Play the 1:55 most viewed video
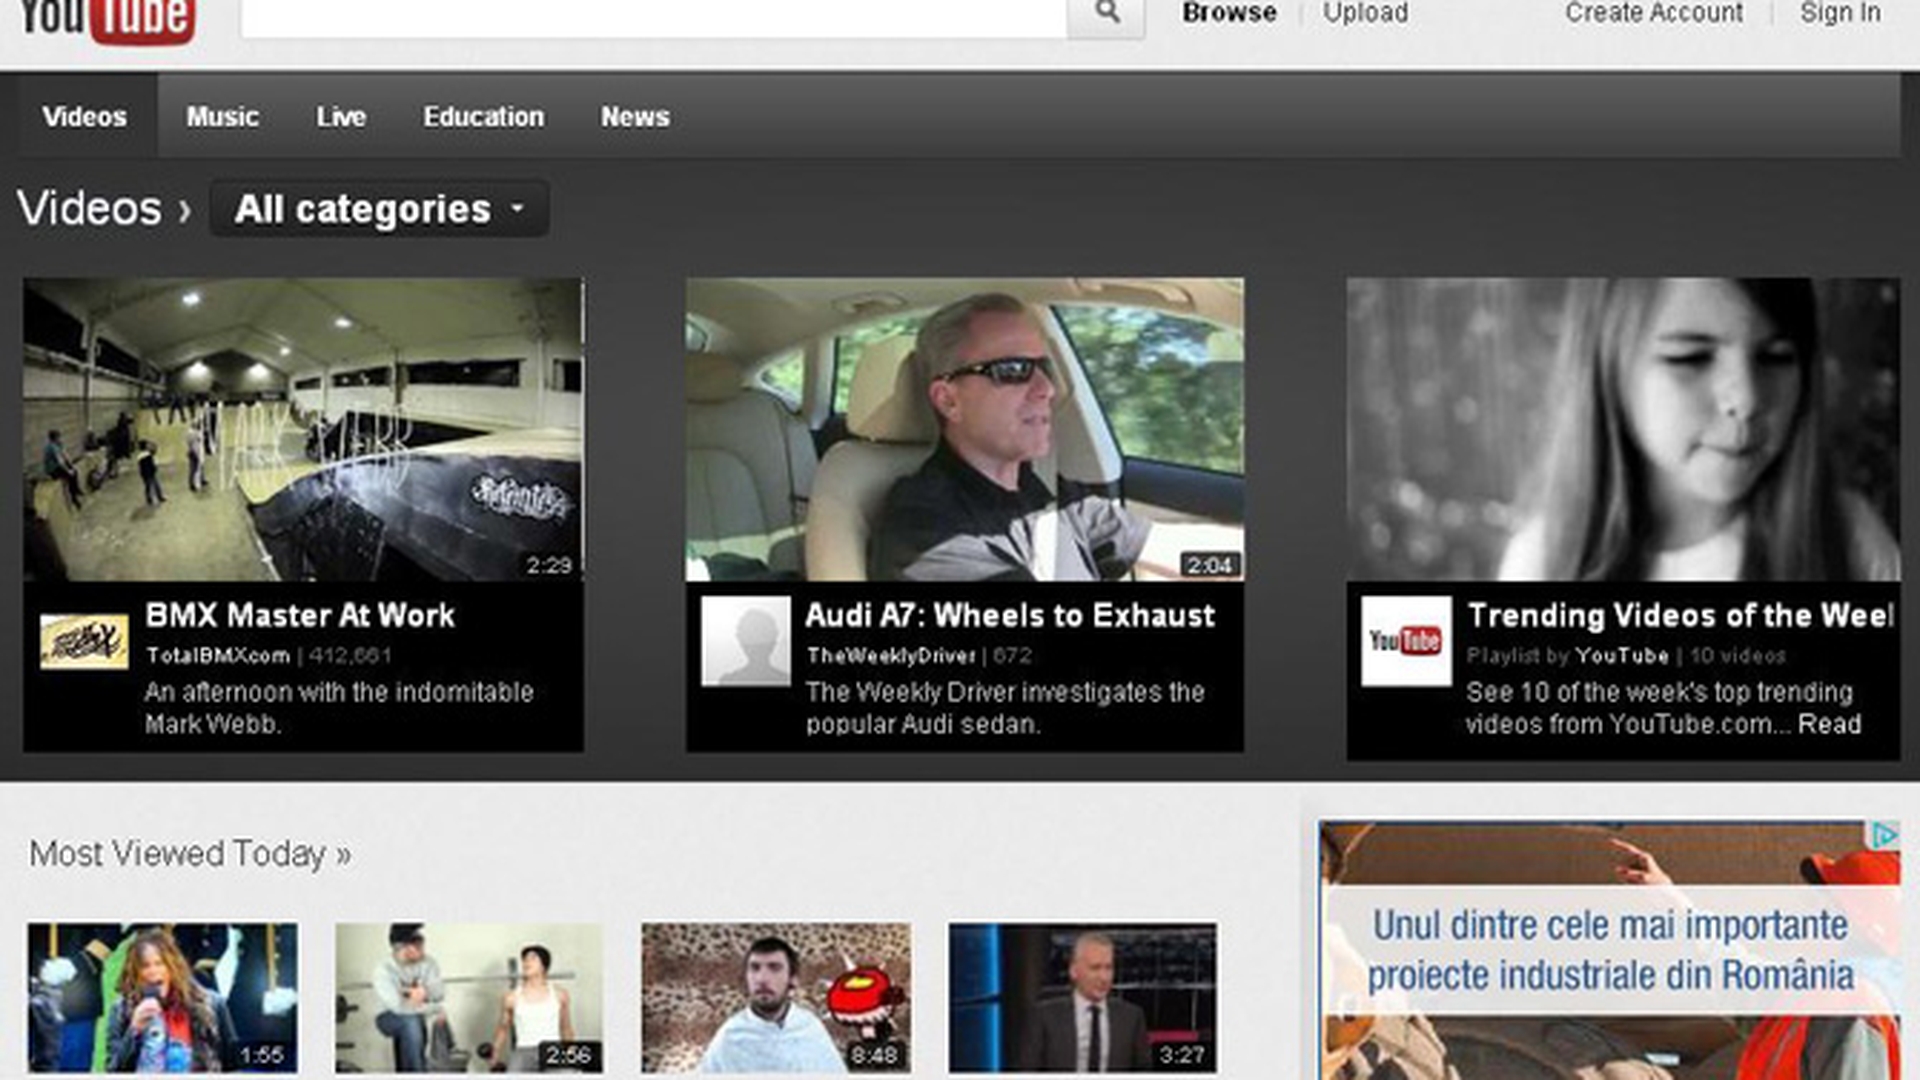 162,998
